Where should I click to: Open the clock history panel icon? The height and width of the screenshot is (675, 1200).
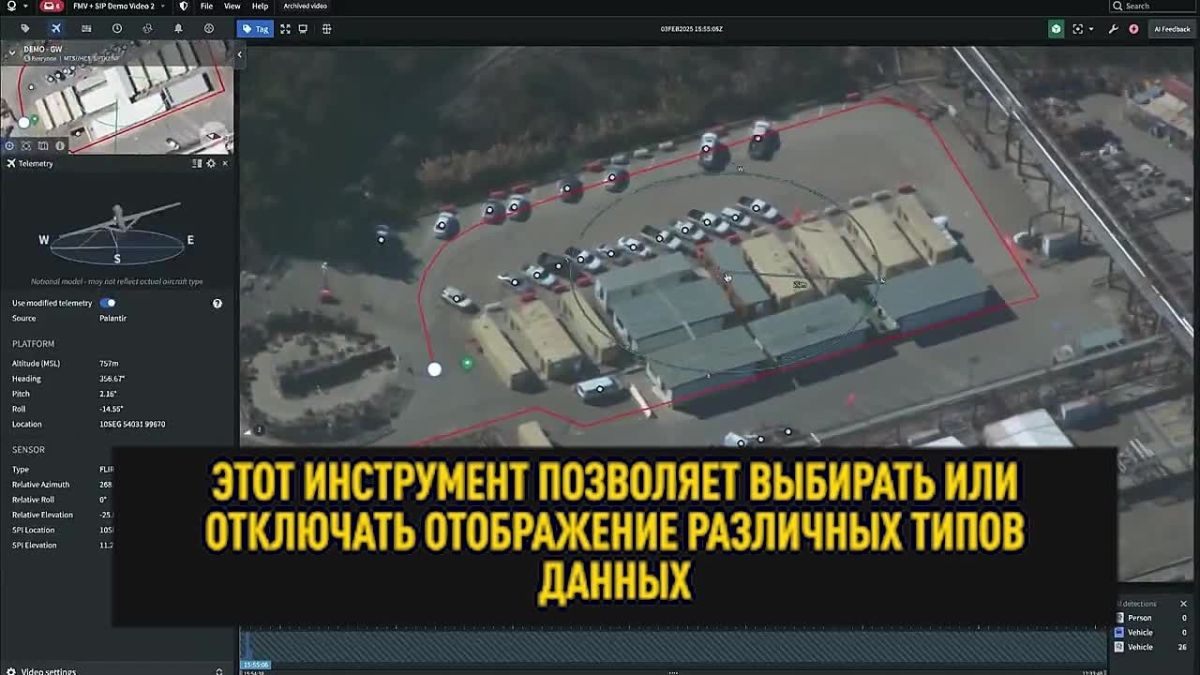(117, 29)
